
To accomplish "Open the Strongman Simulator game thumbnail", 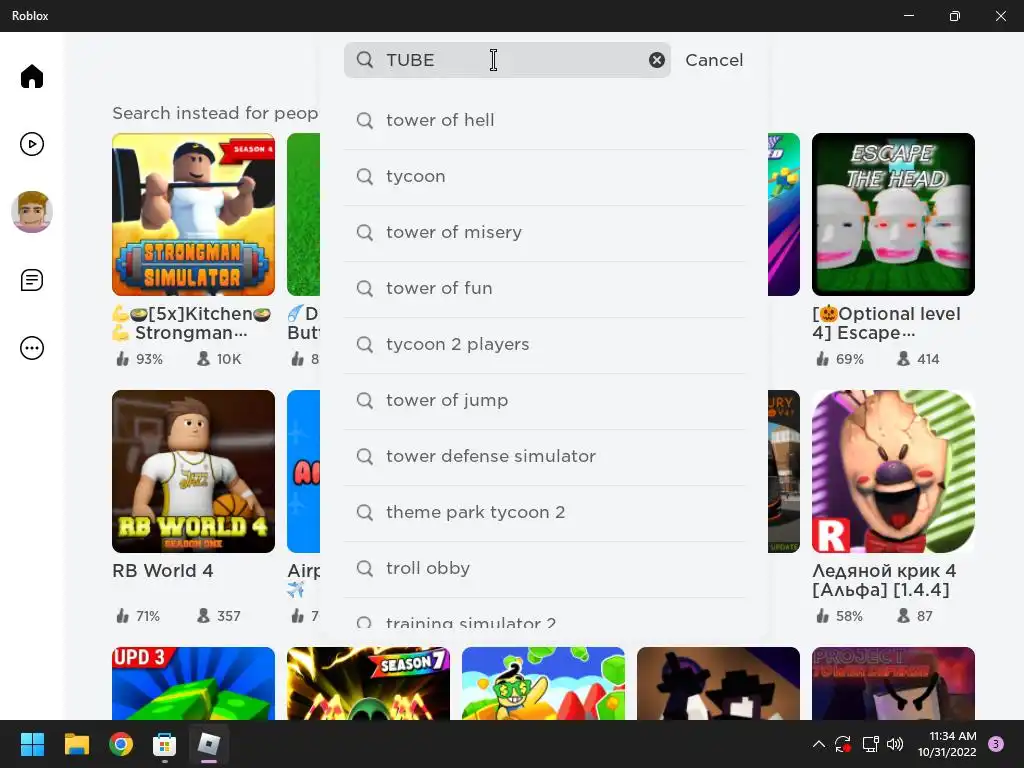I will pyautogui.click(x=193, y=214).
